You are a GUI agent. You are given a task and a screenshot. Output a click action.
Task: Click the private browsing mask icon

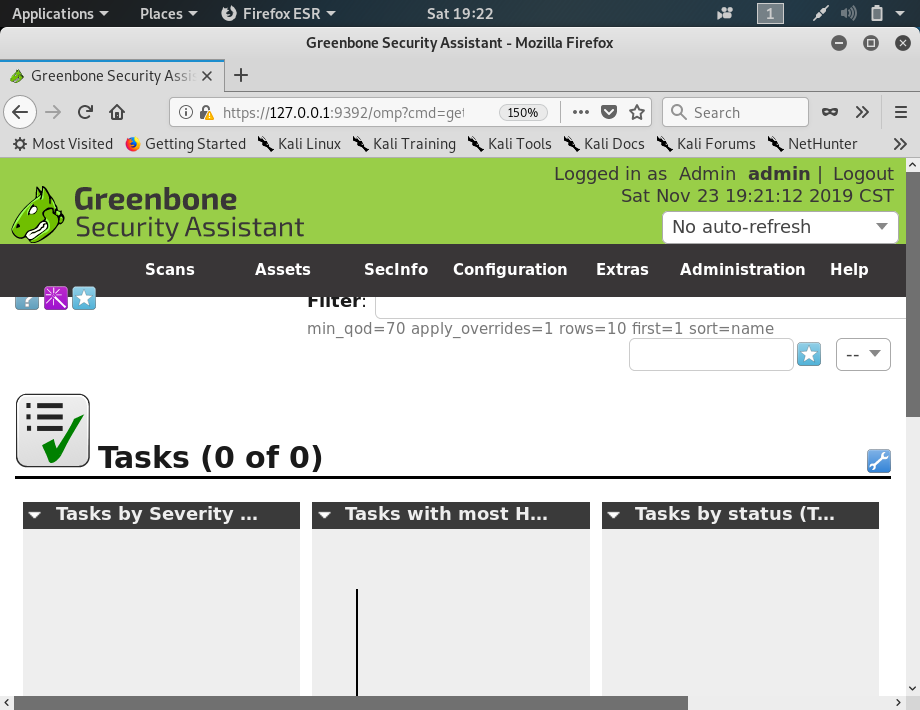coord(830,112)
